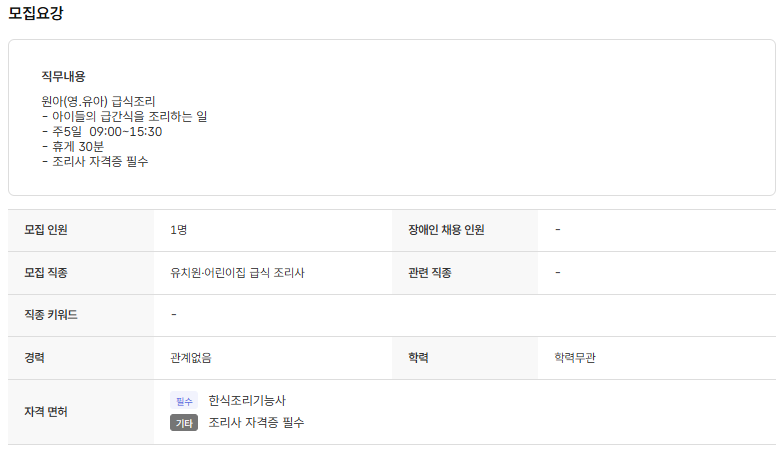Viewport: 784px width, 453px height.
Task: Click the 관련 직종 label
Action: click(x=430, y=273)
